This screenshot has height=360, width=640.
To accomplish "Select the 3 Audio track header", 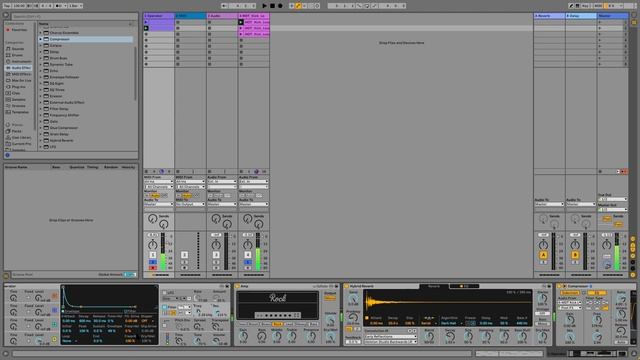I will pyautogui.click(x=222, y=16).
